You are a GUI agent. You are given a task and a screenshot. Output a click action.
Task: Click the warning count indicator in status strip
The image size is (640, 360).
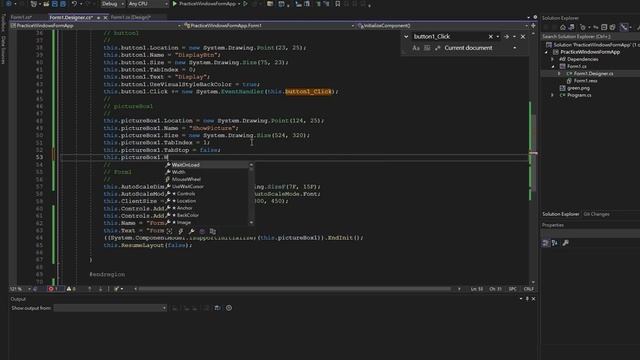click(x=71, y=289)
